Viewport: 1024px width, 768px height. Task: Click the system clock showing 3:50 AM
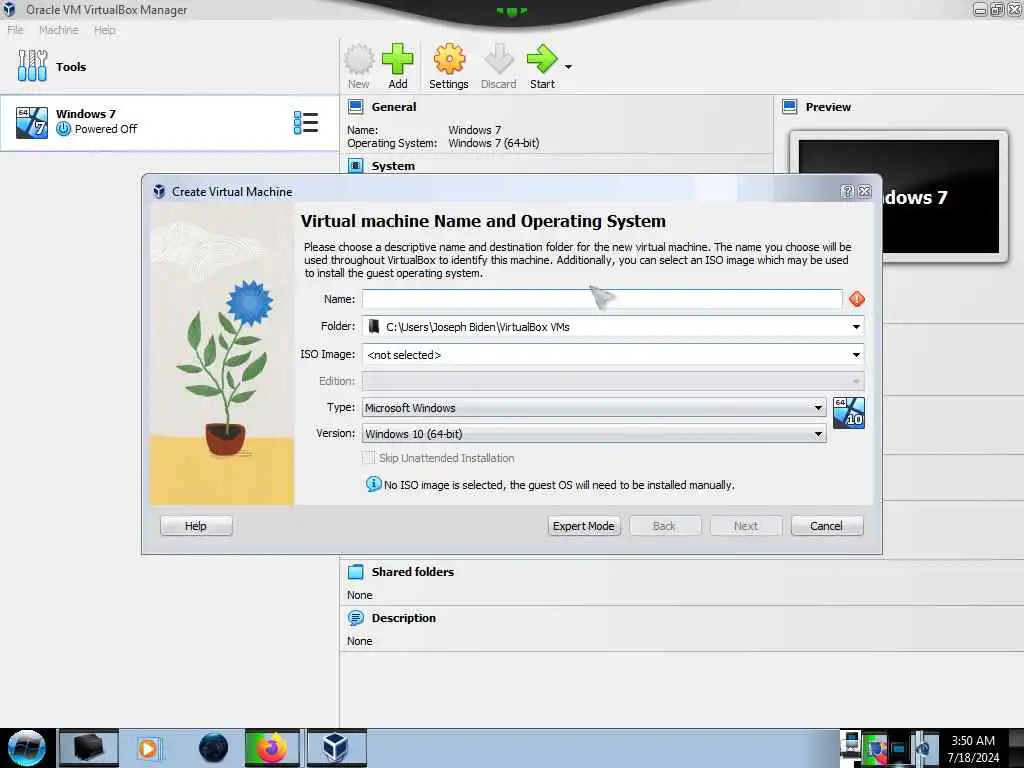[973, 749]
